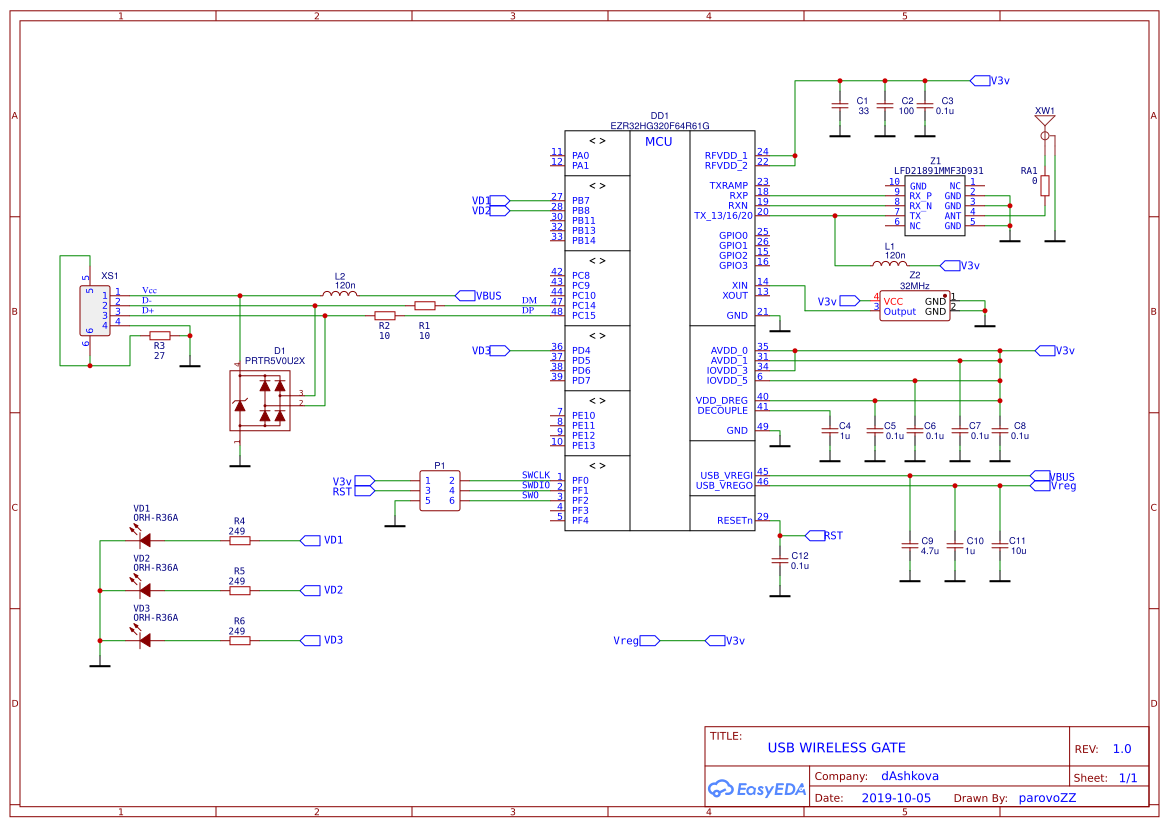Select the VD2 net flag right of R5
1169x828 pixels.
pyautogui.click(x=321, y=590)
